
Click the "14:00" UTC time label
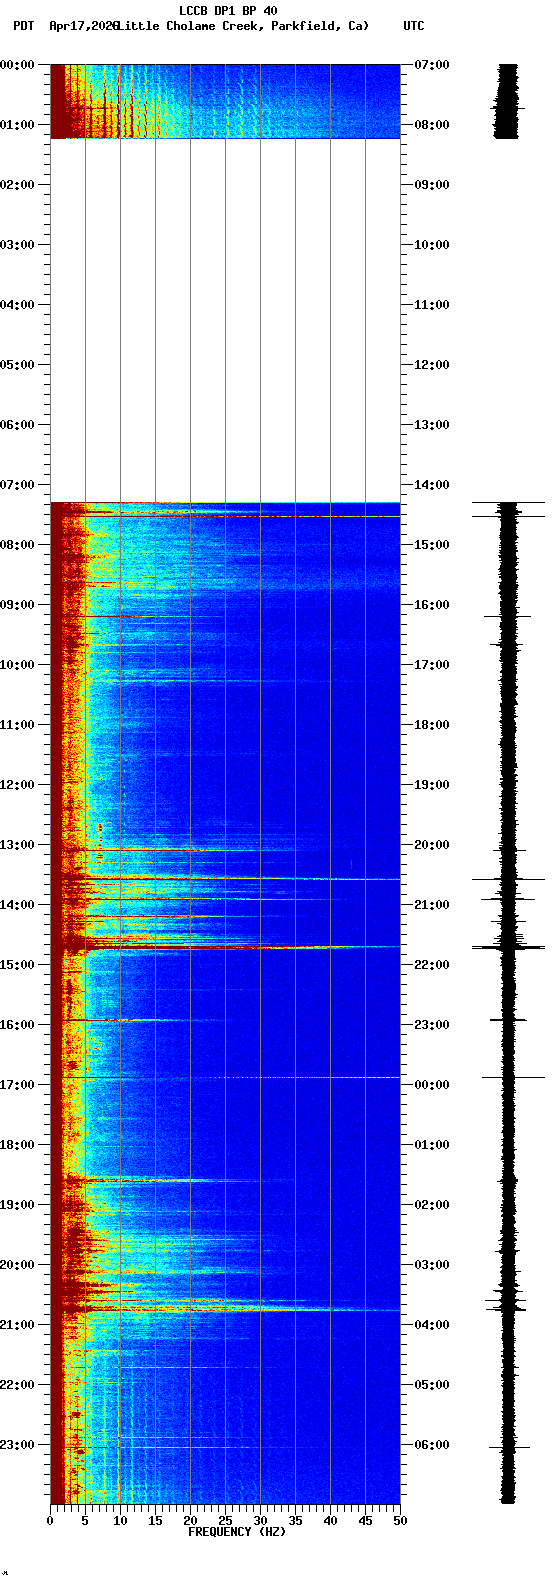tap(432, 484)
